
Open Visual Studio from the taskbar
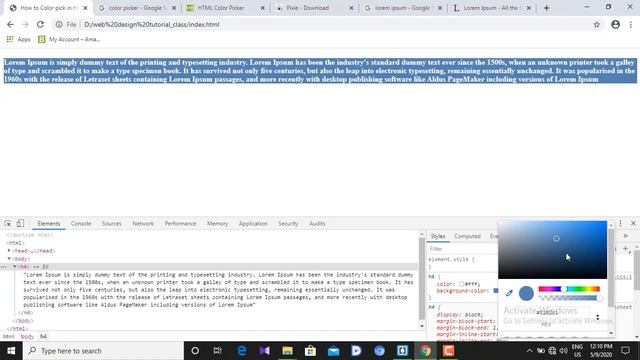264,351
